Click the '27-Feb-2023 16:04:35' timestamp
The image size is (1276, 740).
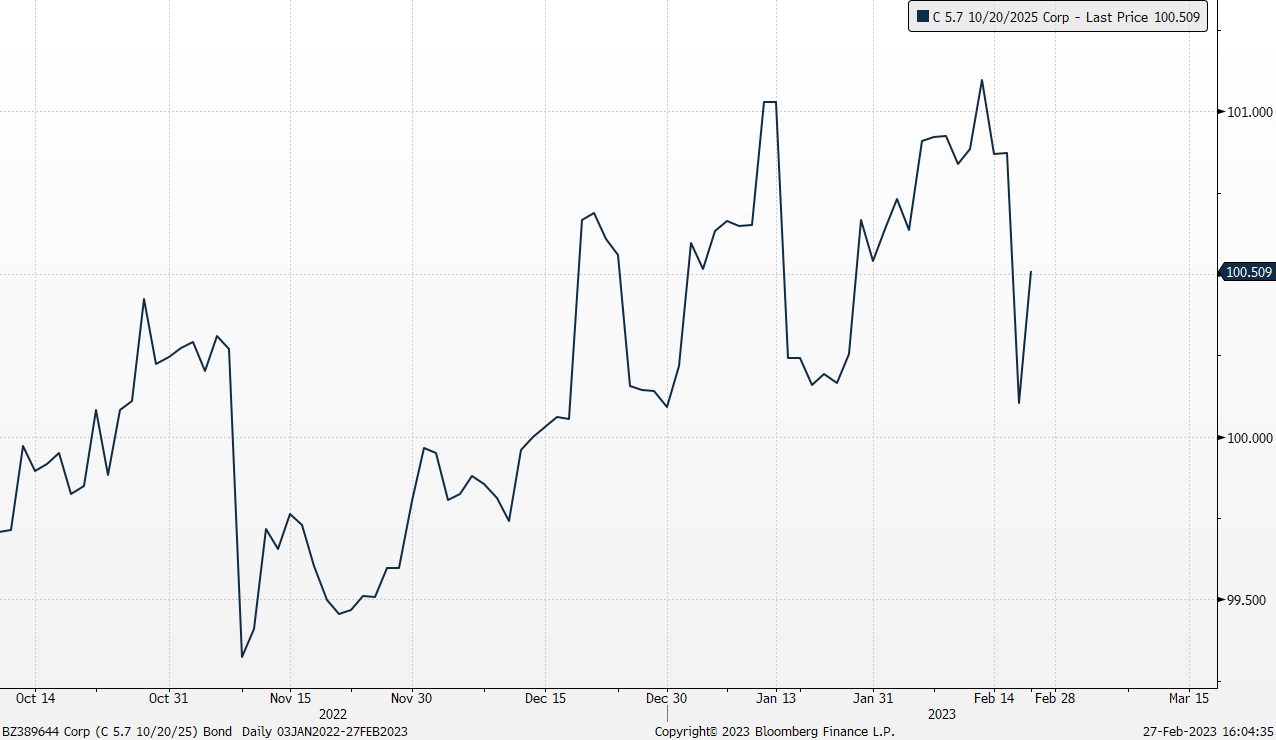pos(1208,732)
